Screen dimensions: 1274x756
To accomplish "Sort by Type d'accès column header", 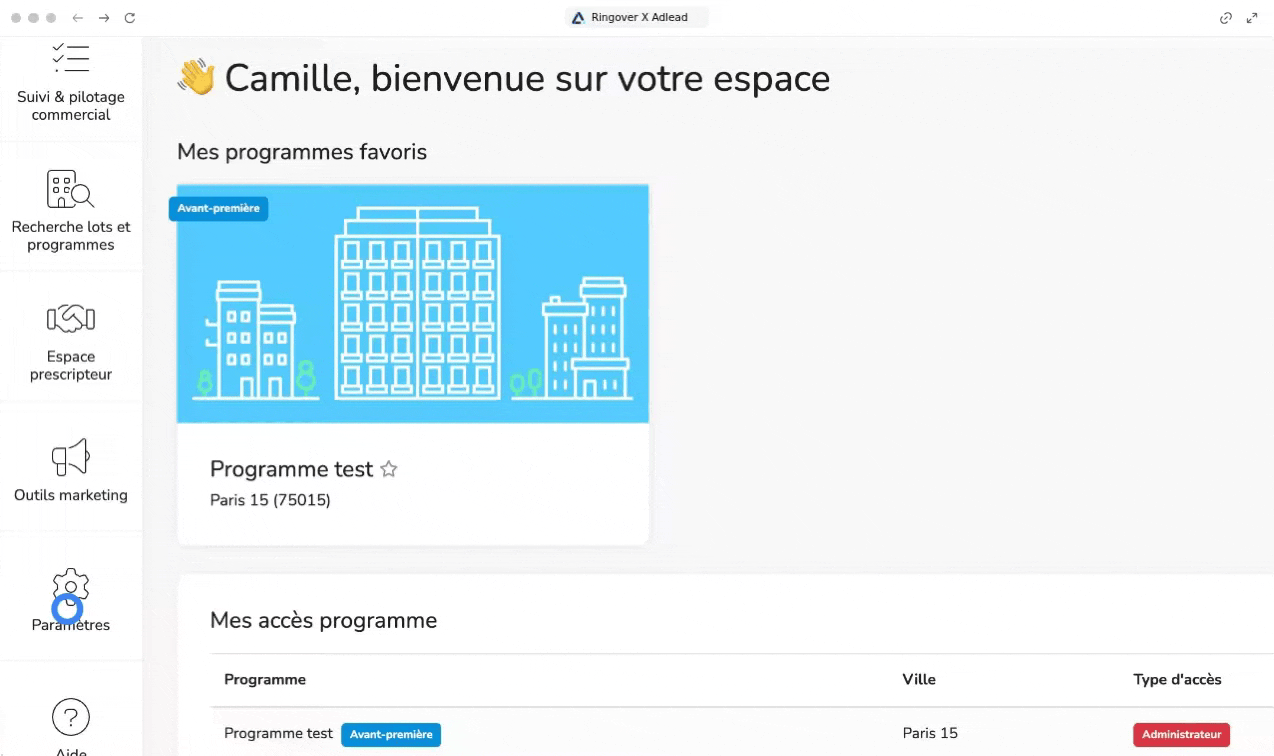I will tap(1177, 680).
